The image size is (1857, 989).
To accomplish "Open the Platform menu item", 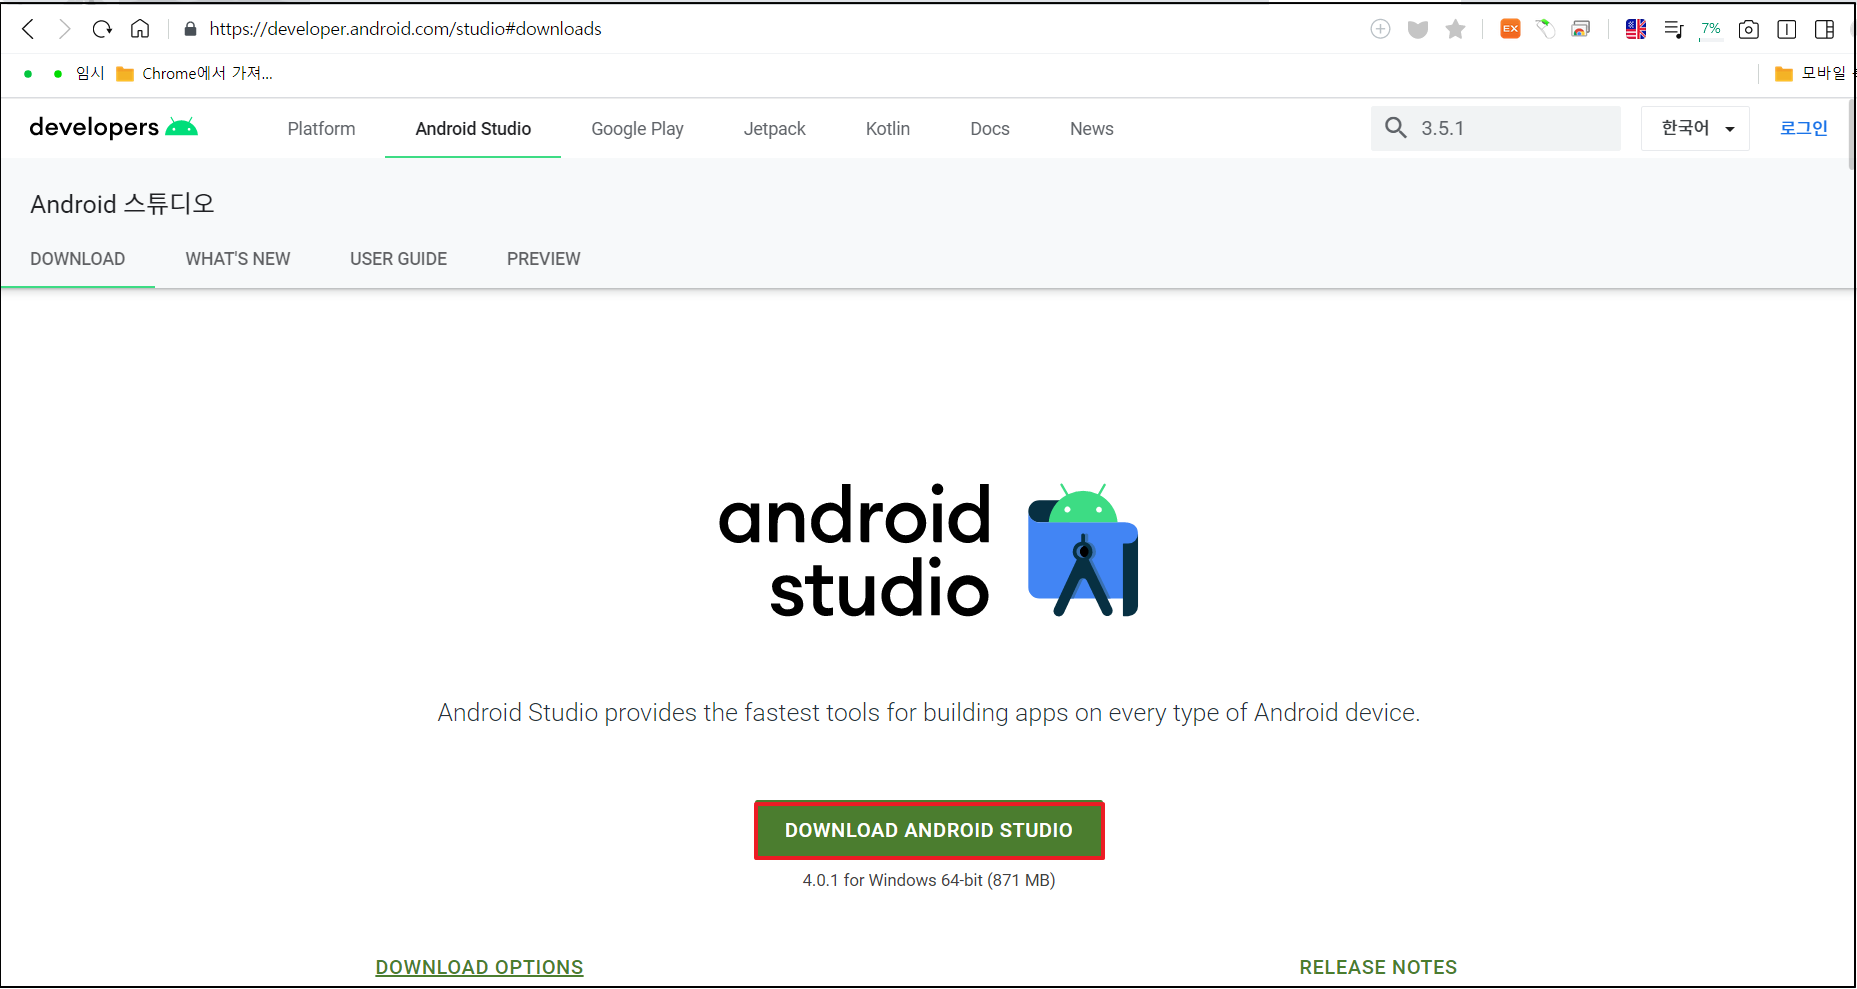I will [x=321, y=129].
